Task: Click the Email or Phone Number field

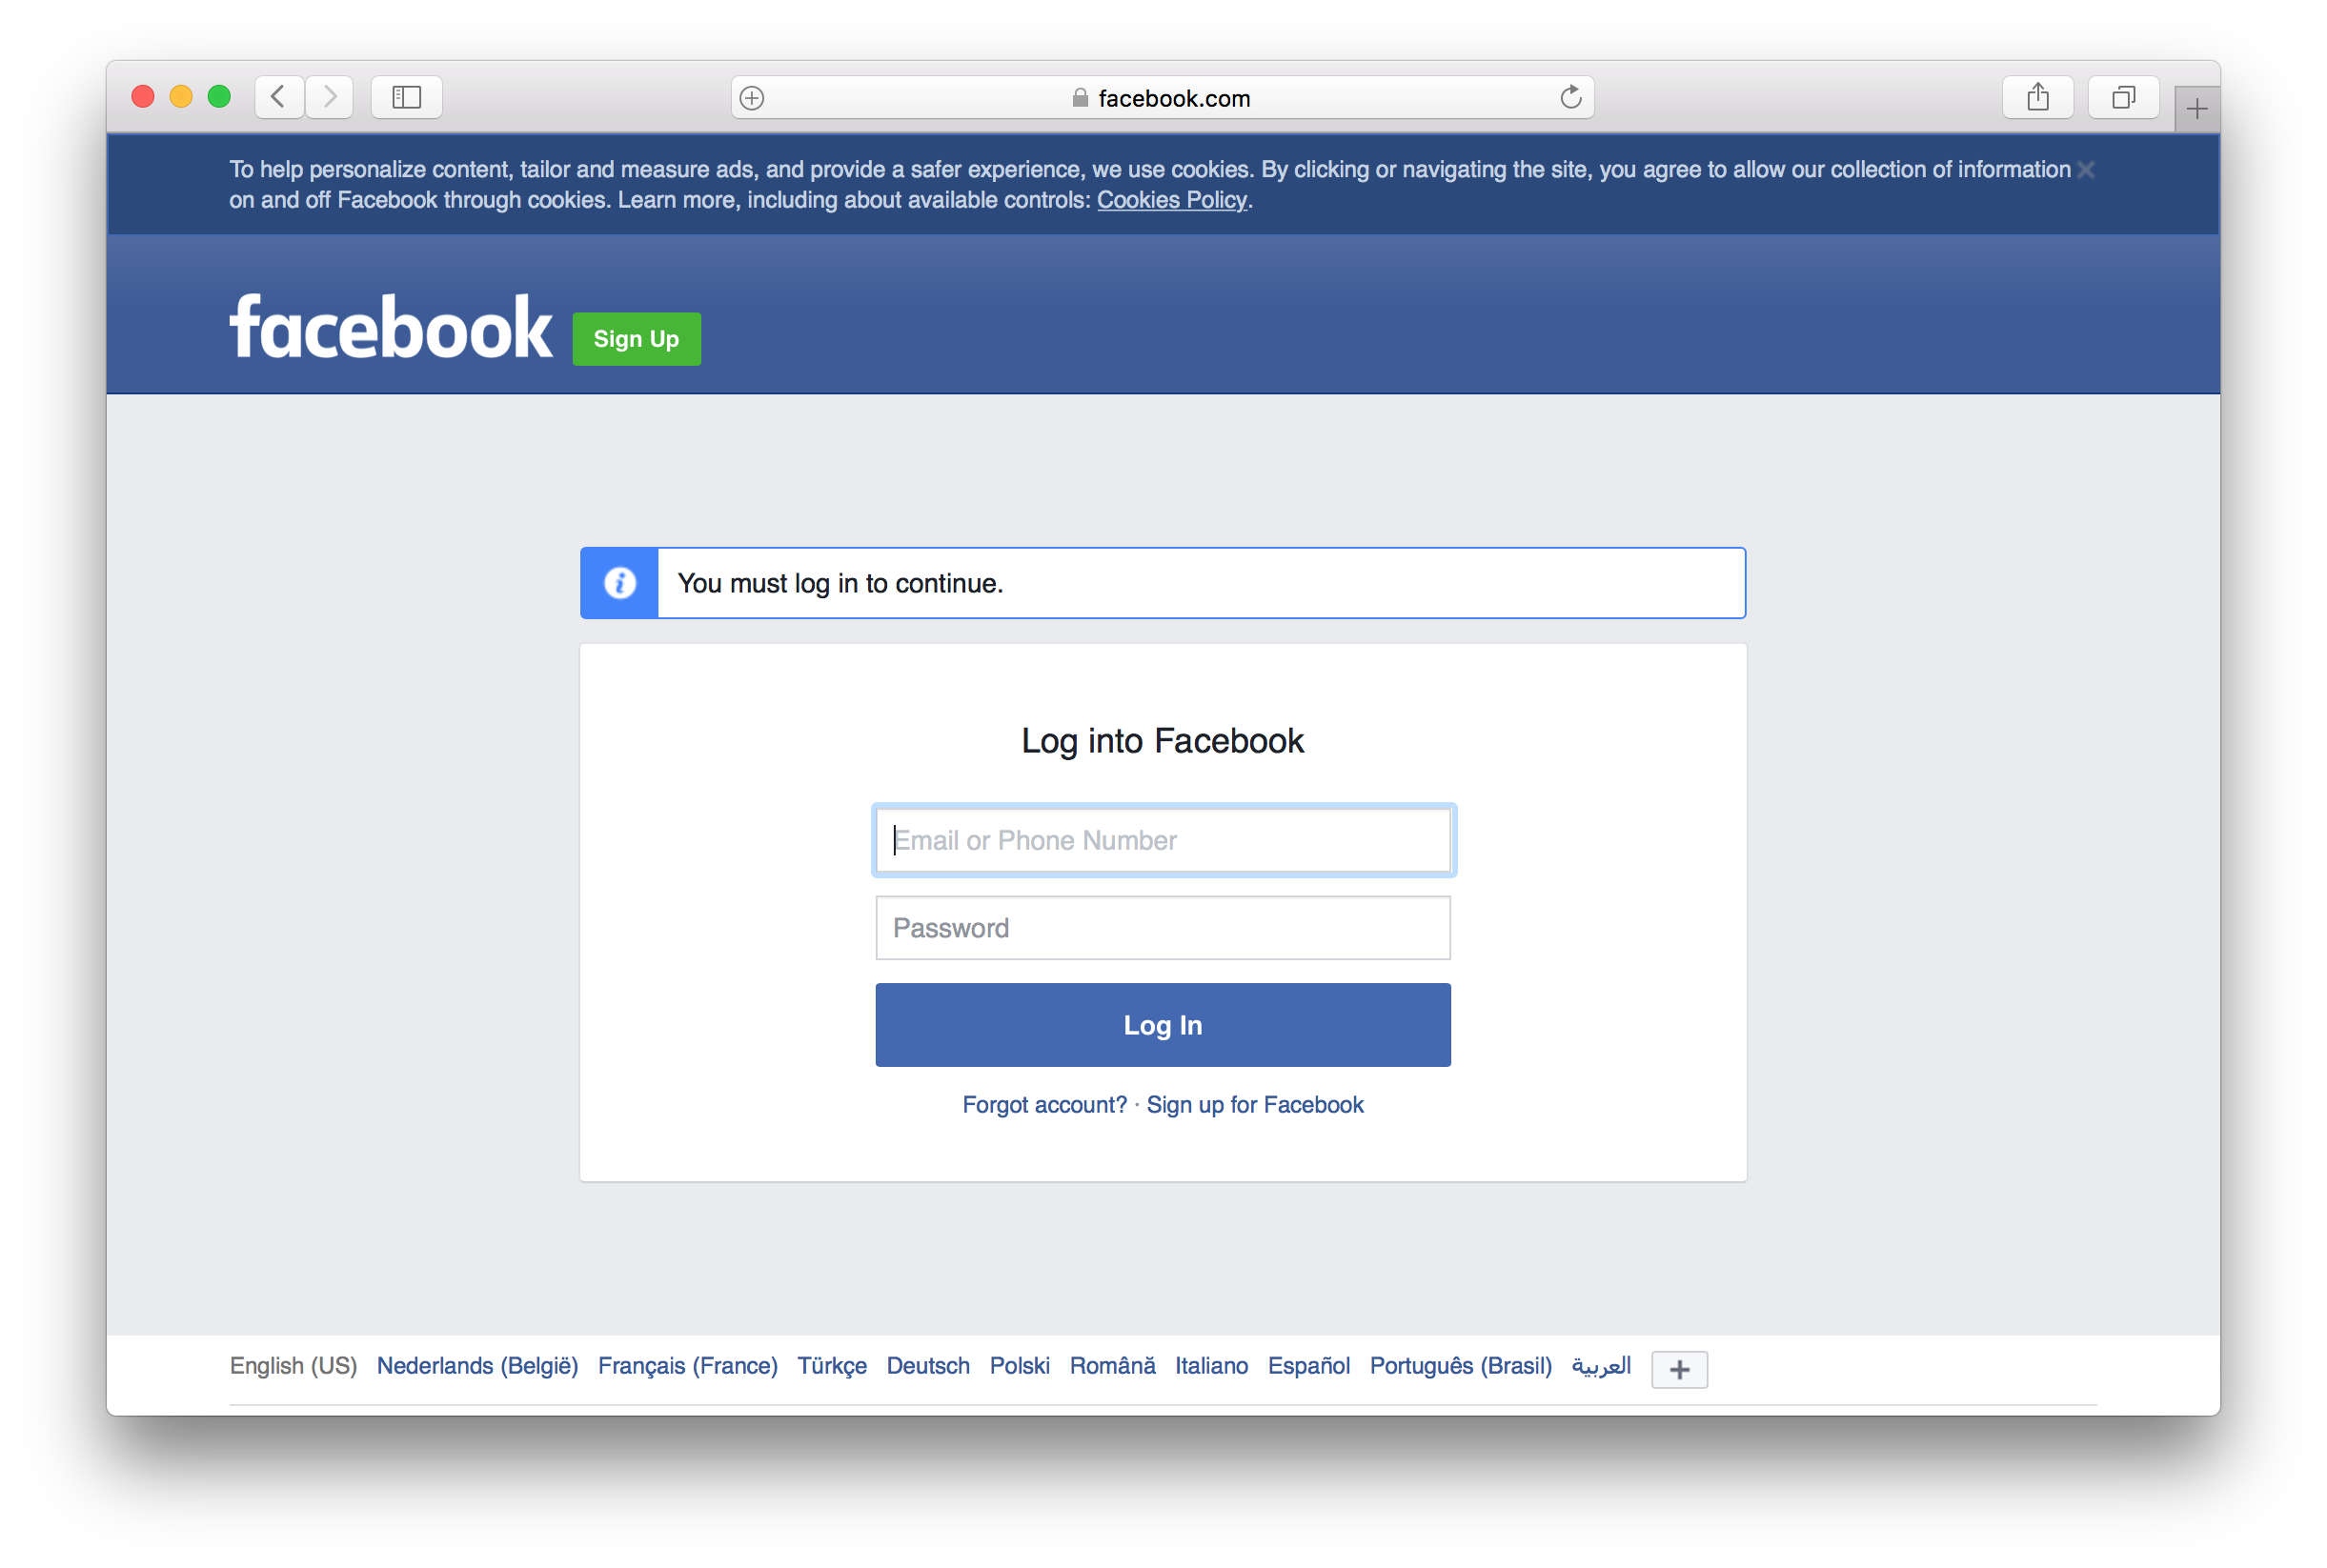Action: pyautogui.click(x=1163, y=840)
